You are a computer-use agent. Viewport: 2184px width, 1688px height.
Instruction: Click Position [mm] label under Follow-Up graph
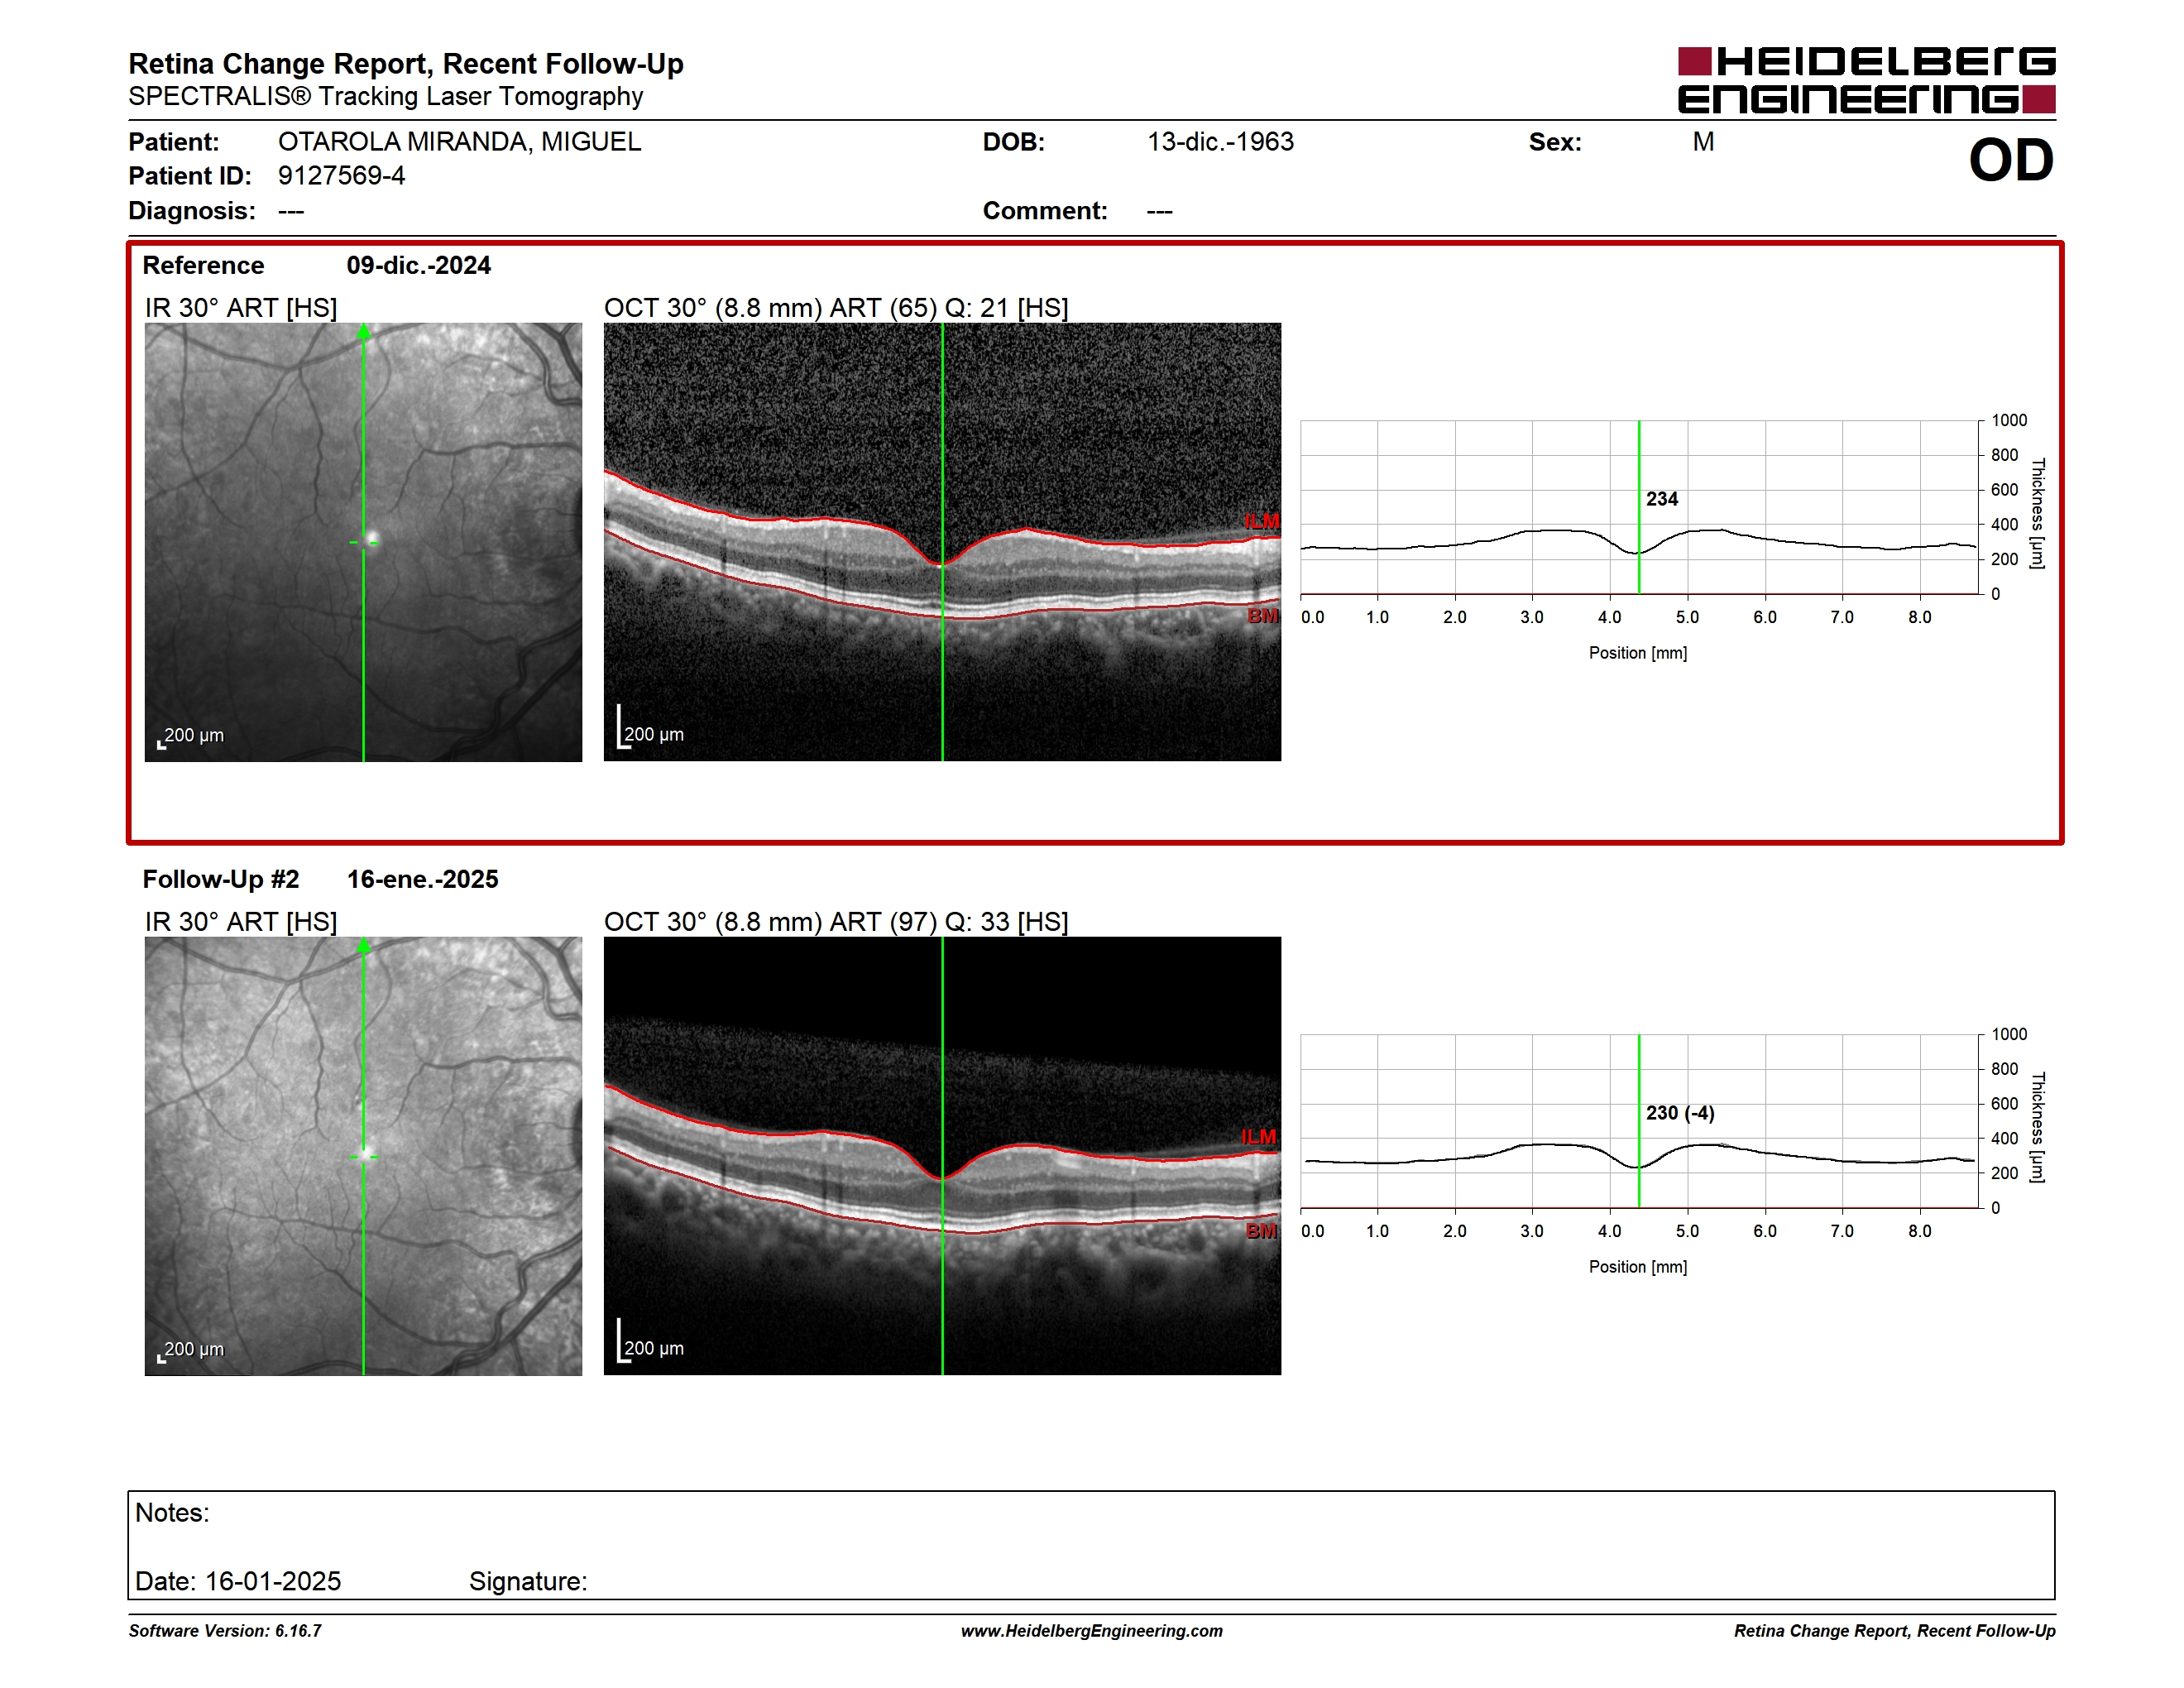1638,1267
